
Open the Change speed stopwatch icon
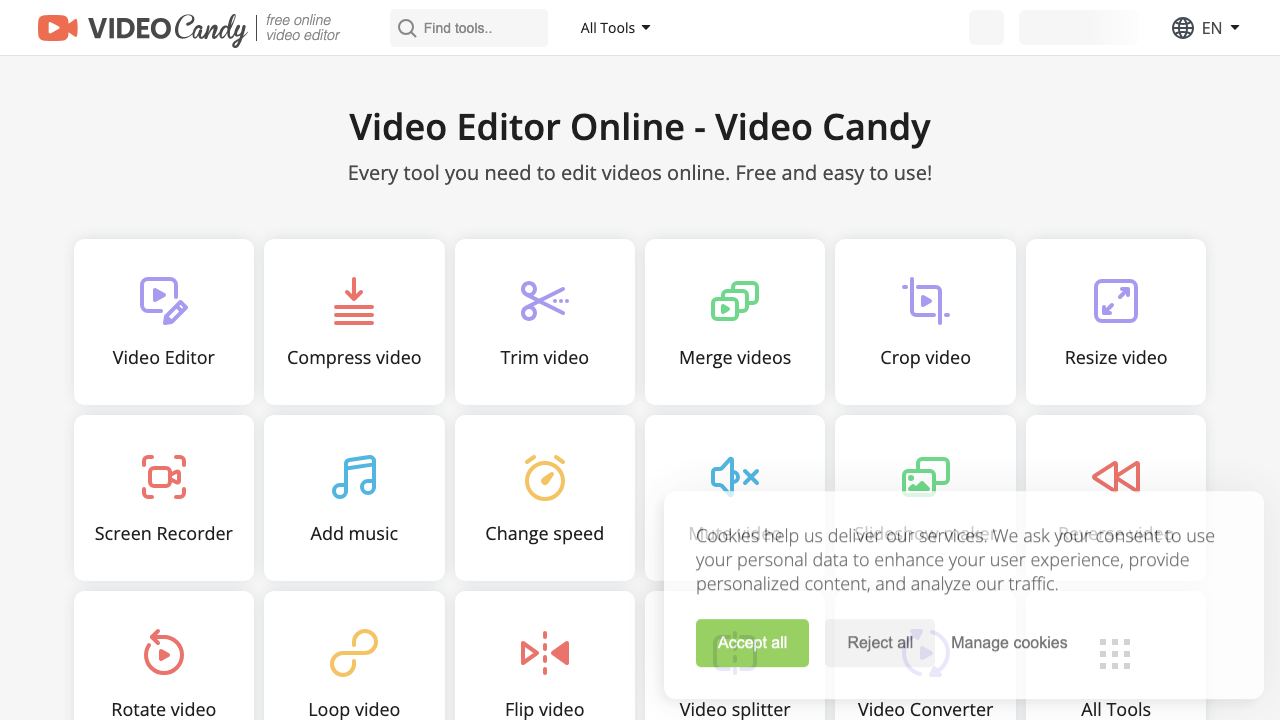pos(545,477)
